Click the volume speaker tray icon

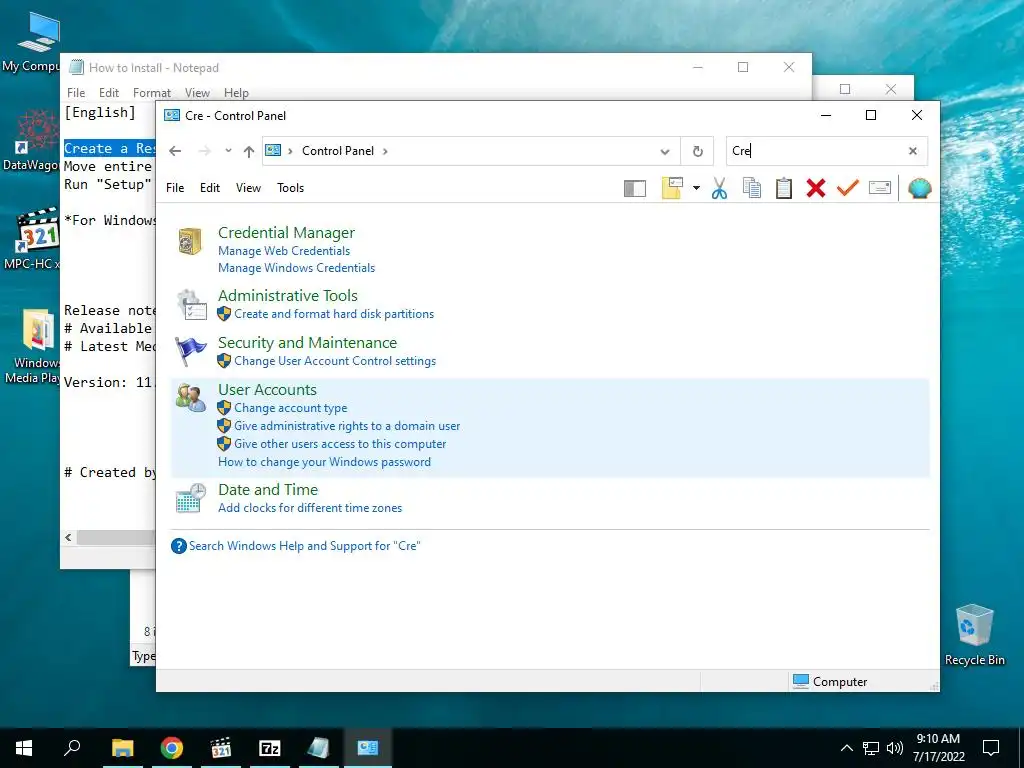point(895,748)
